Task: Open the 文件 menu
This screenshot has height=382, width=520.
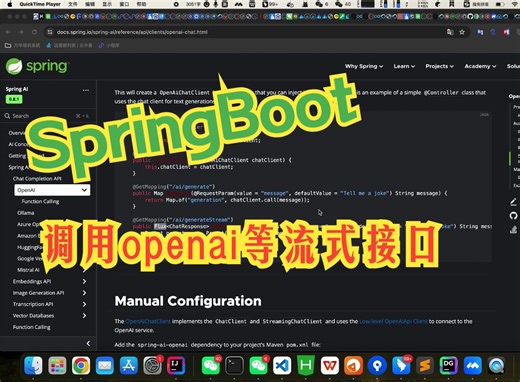Action: 73,4
